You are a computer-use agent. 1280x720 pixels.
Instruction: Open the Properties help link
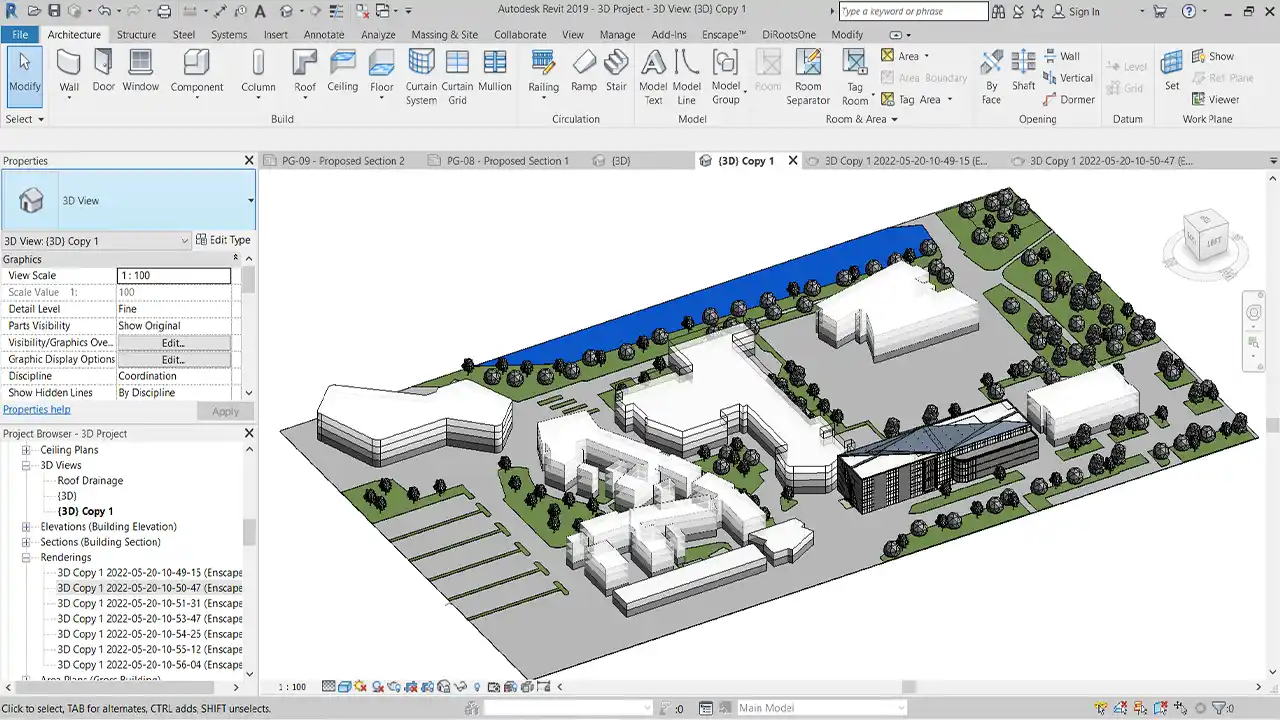point(37,410)
